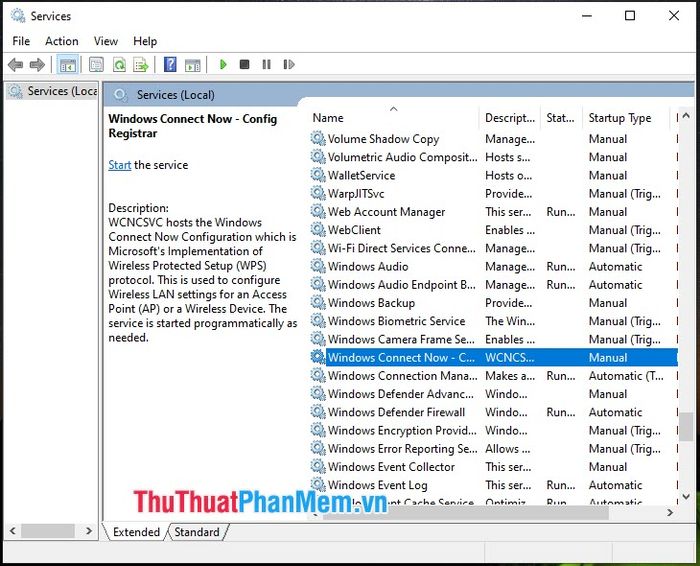The image size is (700, 566).
Task: Select the Windows Connection Mana... row
Action: 494,375
